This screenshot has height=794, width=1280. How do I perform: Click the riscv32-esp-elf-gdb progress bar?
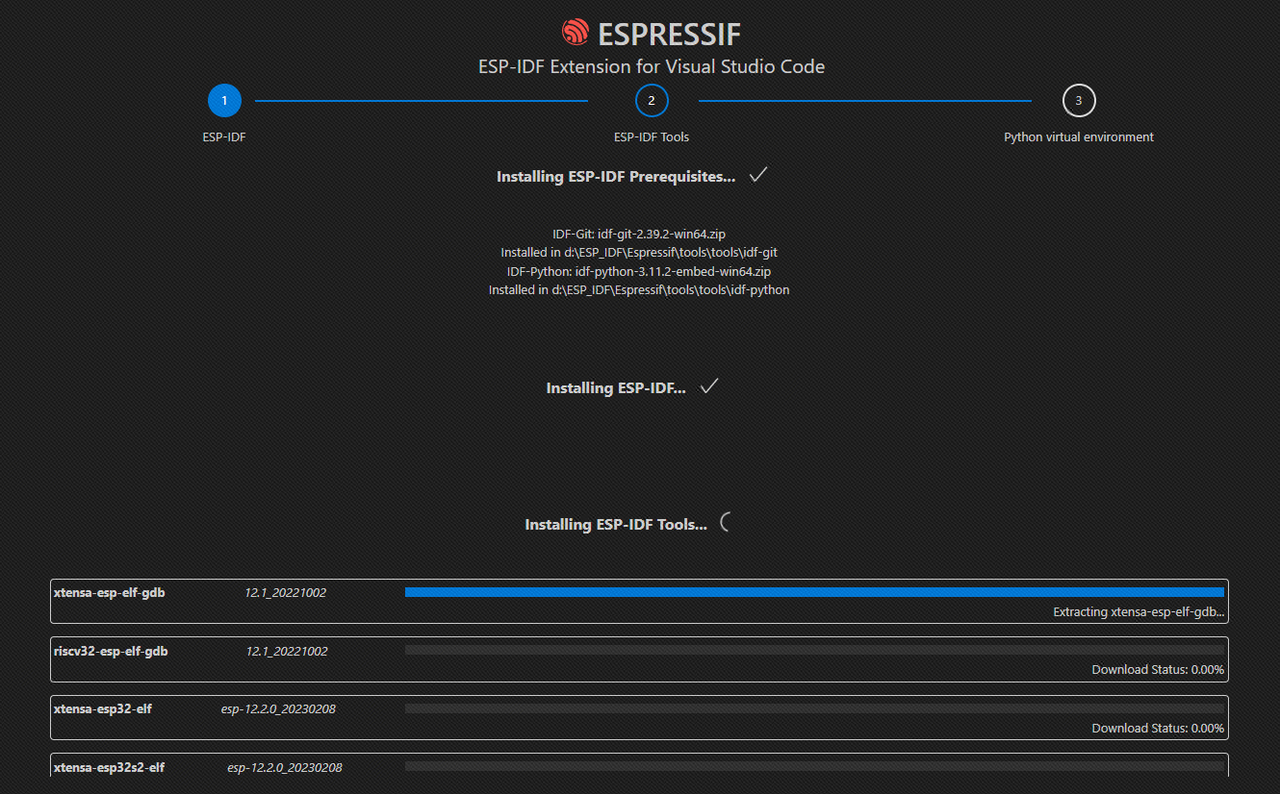(814, 650)
